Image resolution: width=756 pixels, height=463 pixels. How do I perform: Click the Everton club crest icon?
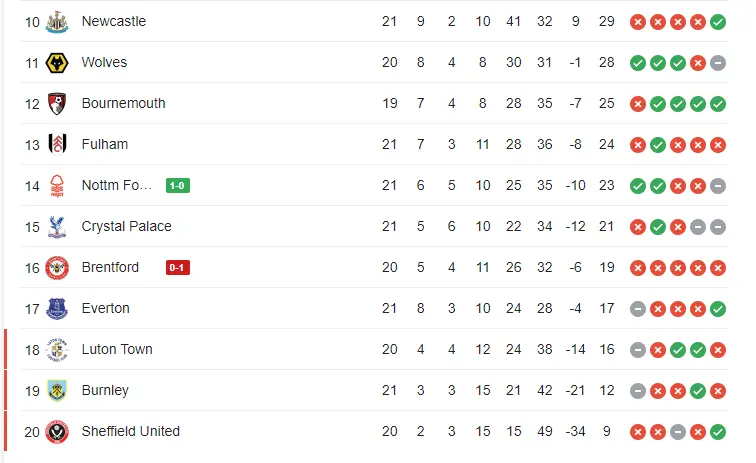pyautogui.click(x=56, y=308)
